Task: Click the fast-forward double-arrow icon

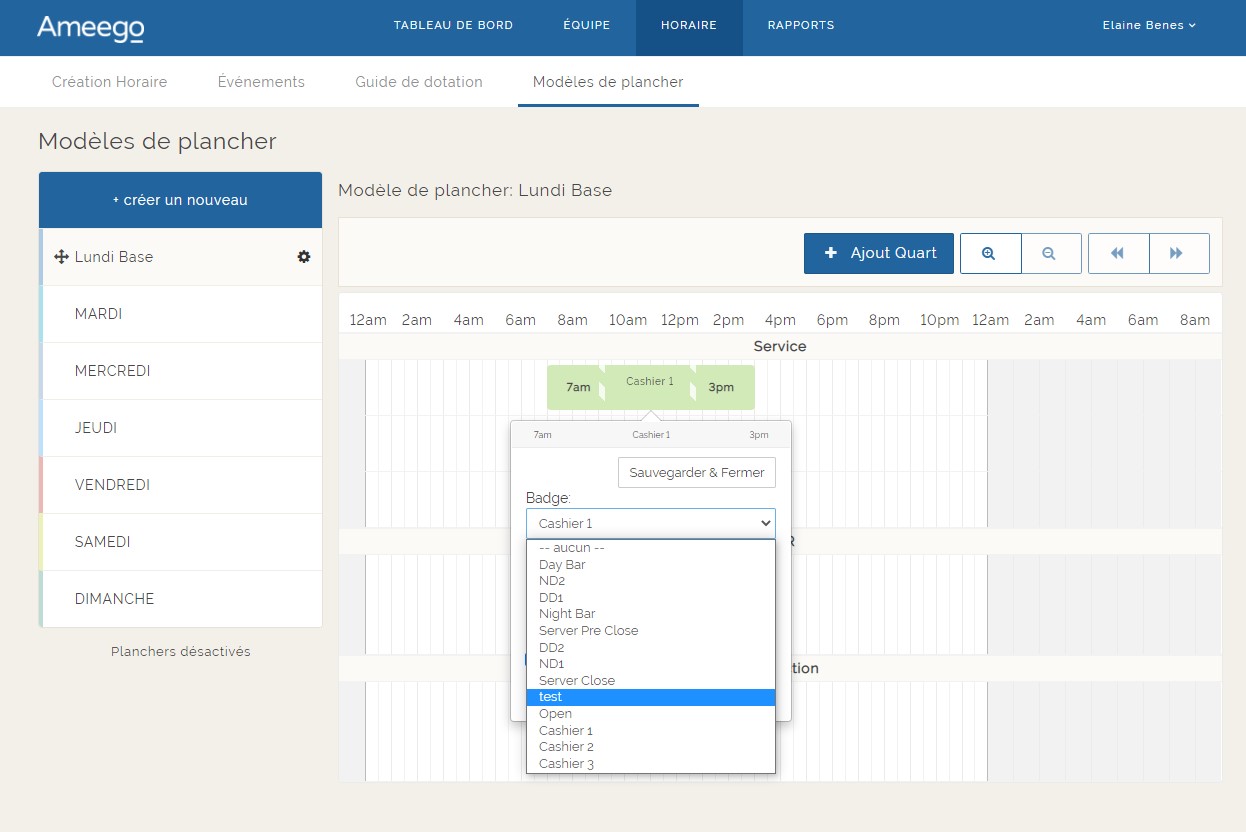Action: (1178, 254)
